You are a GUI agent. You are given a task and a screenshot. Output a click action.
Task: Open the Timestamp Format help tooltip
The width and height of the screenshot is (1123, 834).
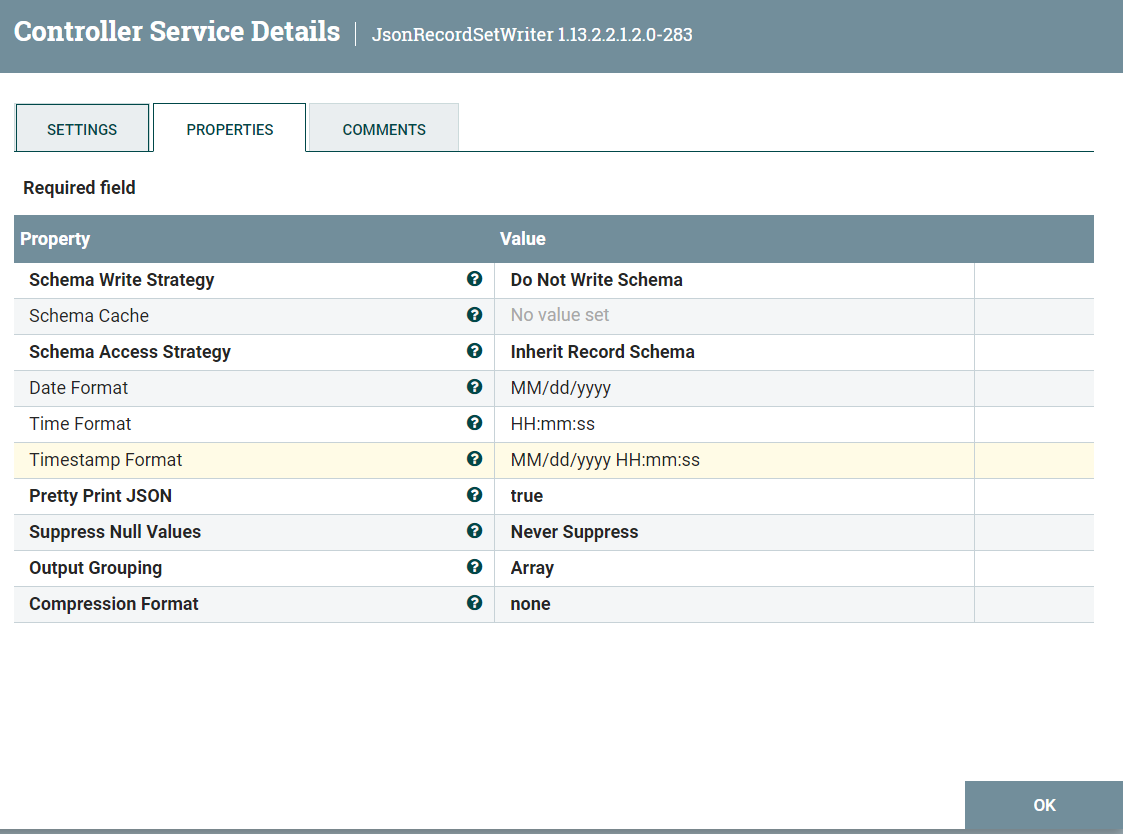pyautogui.click(x=474, y=459)
